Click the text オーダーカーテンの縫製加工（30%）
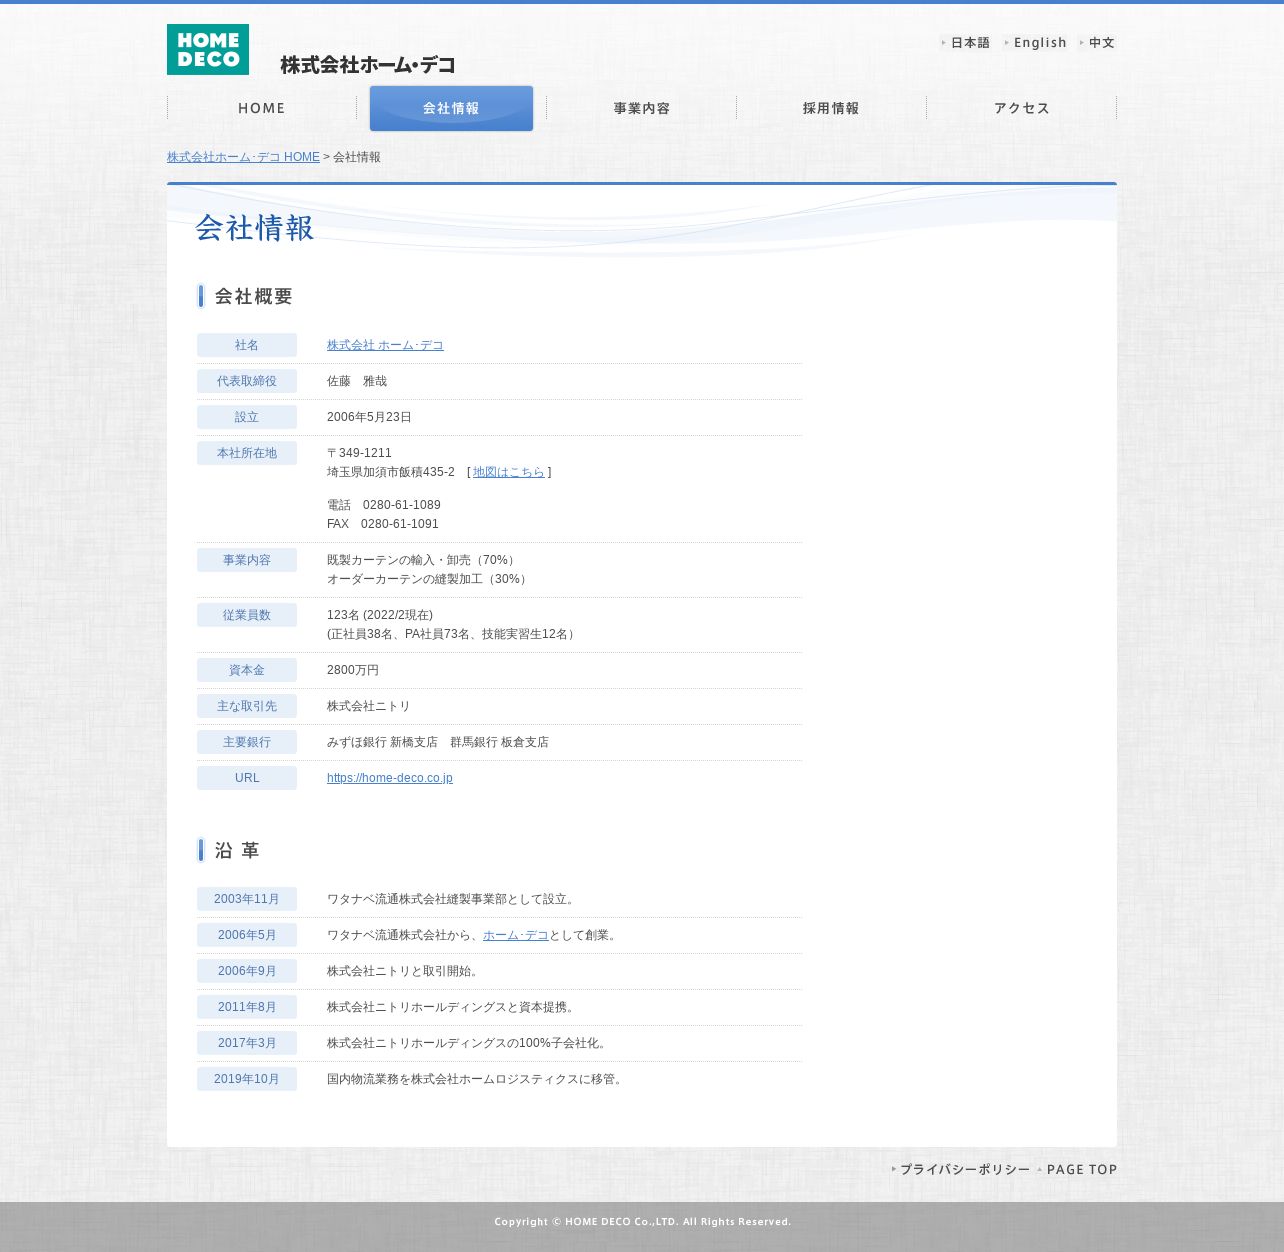Image resolution: width=1284 pixels, height=1252 pixels. click(429, 579)
